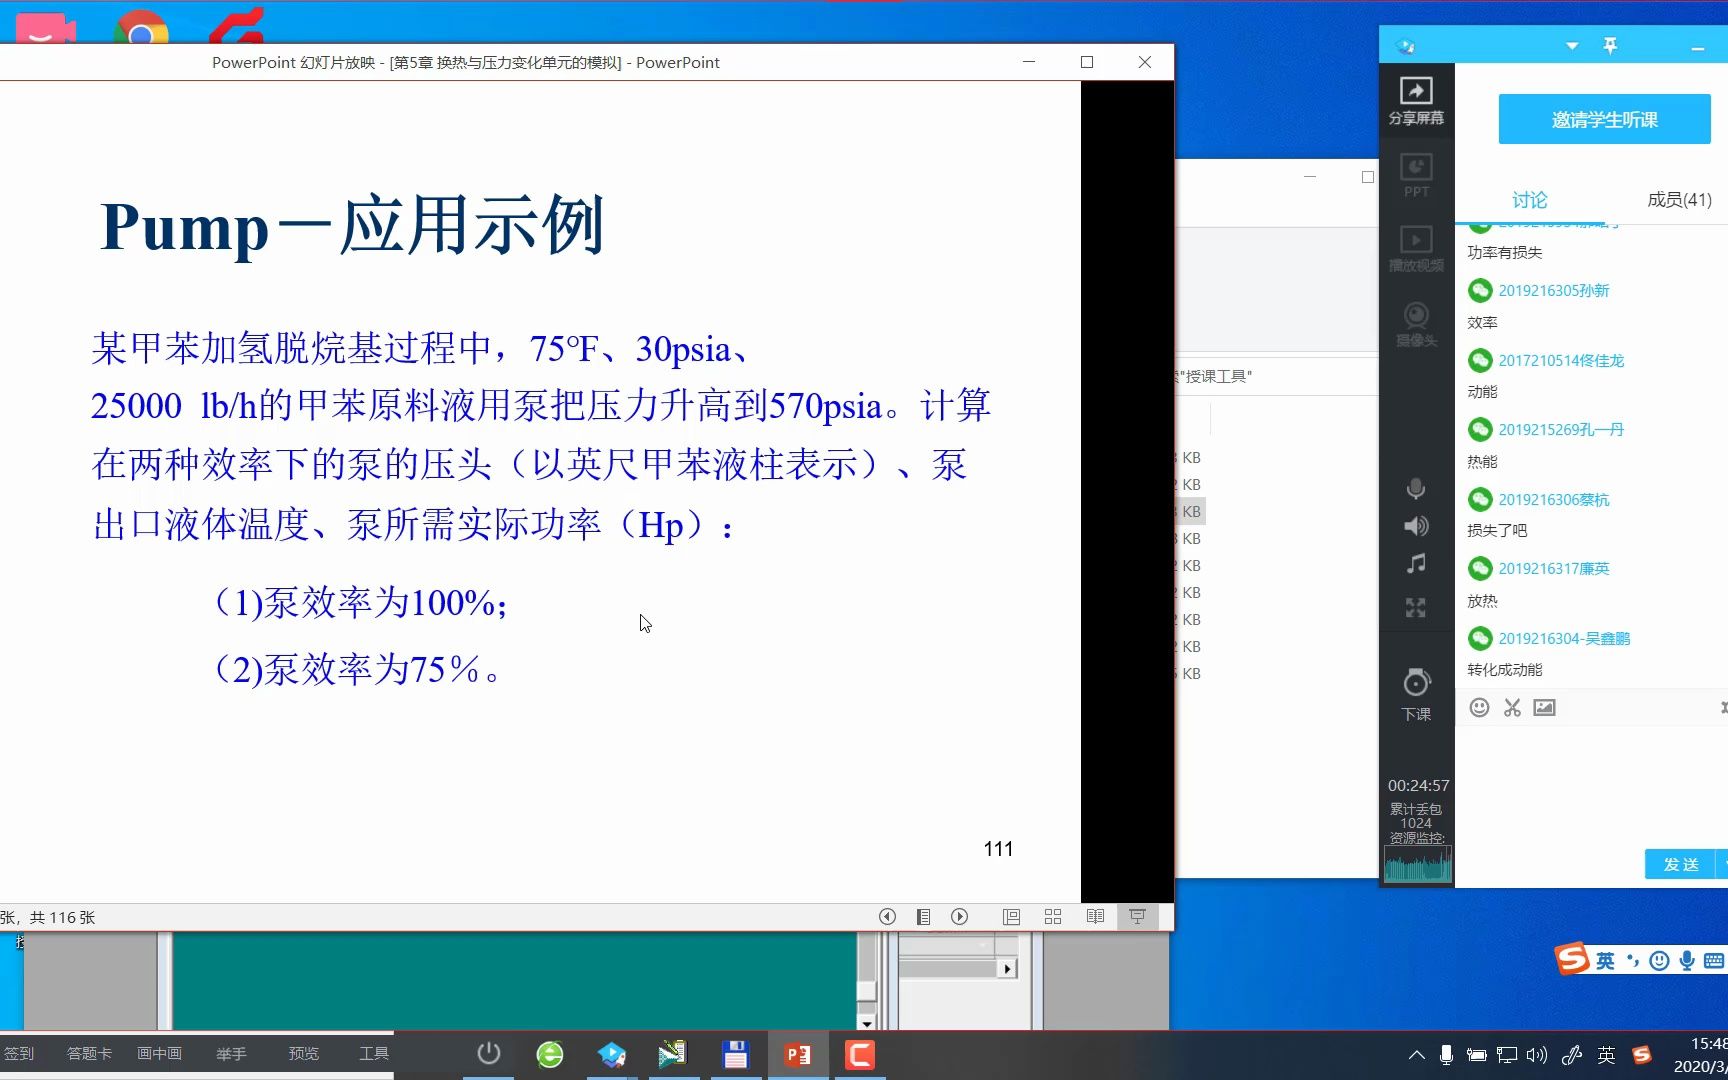Click the scissors screenshot icon in chat

click(1512, 708)
